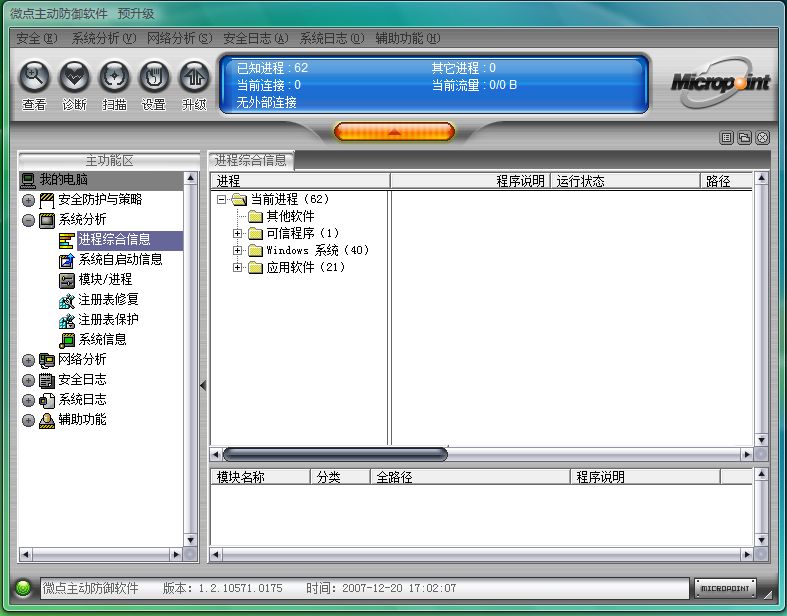787x616 pixels.
Task: Open the 系统日志(O) menu
Action: point(332,38)
